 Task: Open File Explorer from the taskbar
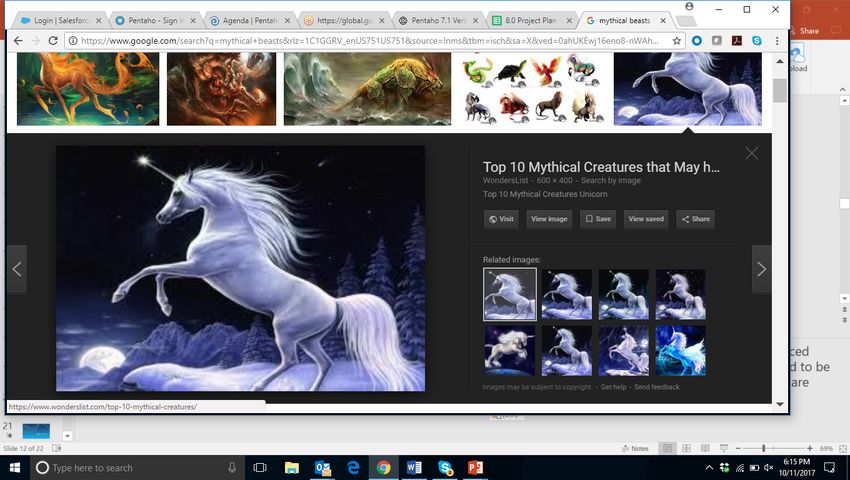(292, 468)
